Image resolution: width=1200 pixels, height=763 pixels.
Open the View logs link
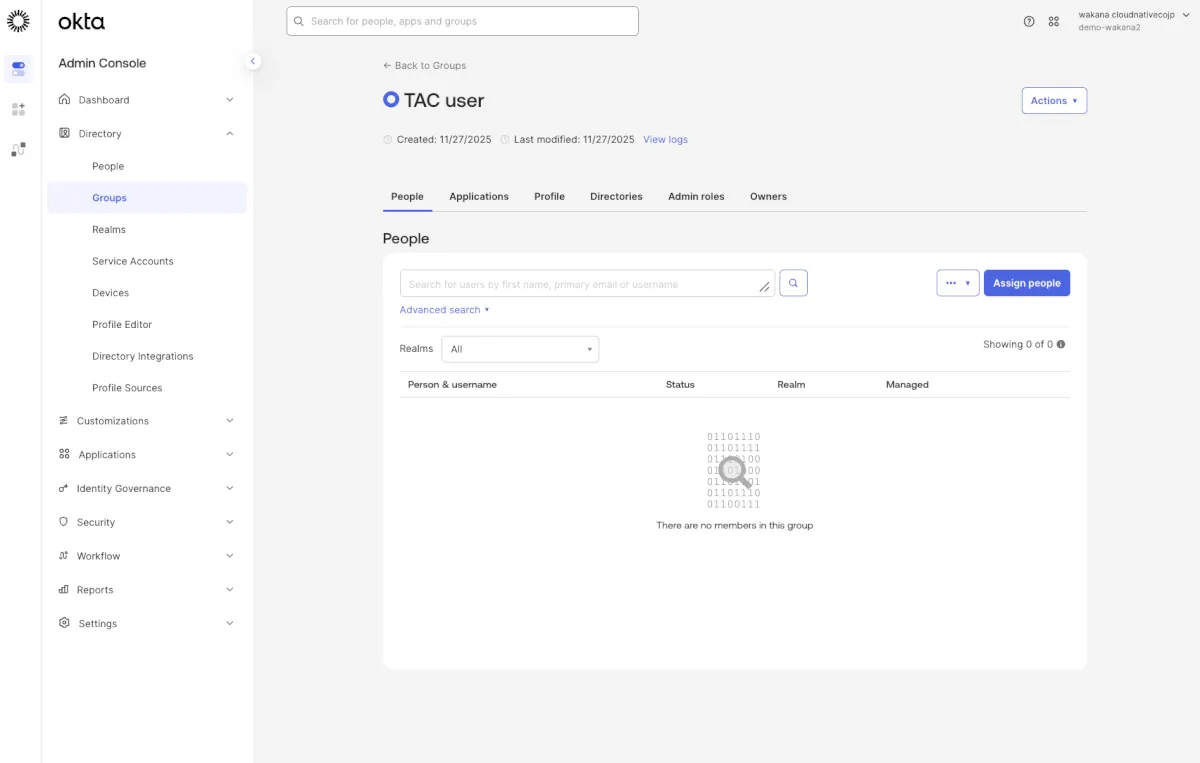pyautogui.click(x=665, y=140)
